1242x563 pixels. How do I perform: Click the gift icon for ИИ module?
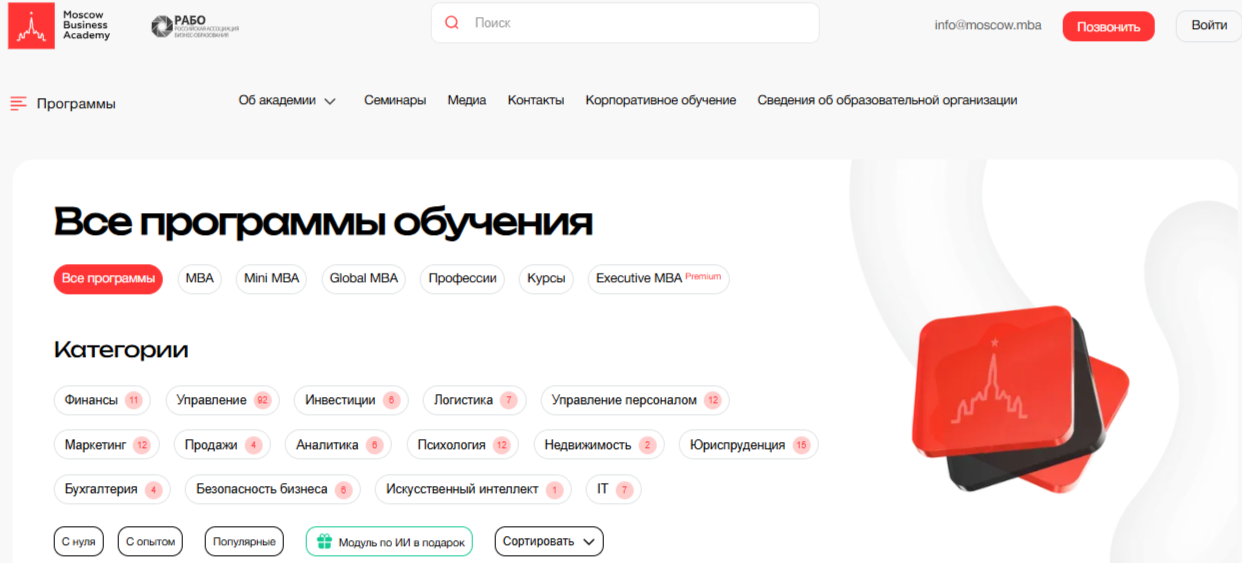point(323,542)
